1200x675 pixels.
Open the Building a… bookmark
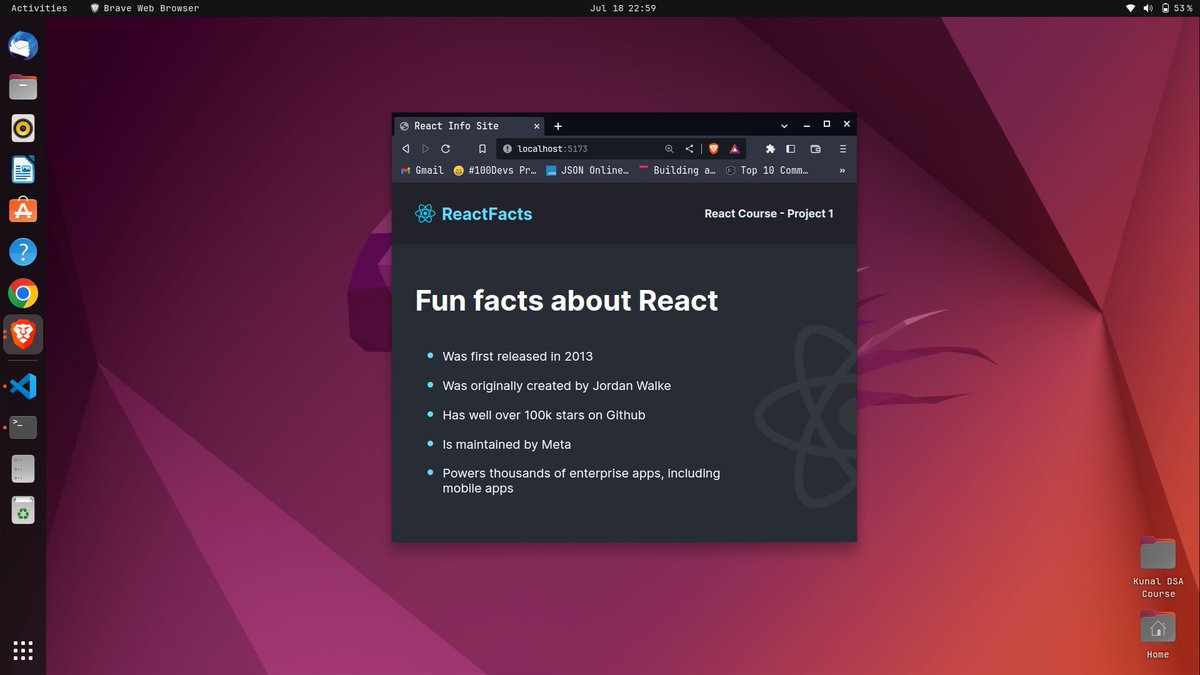[677, 170]
